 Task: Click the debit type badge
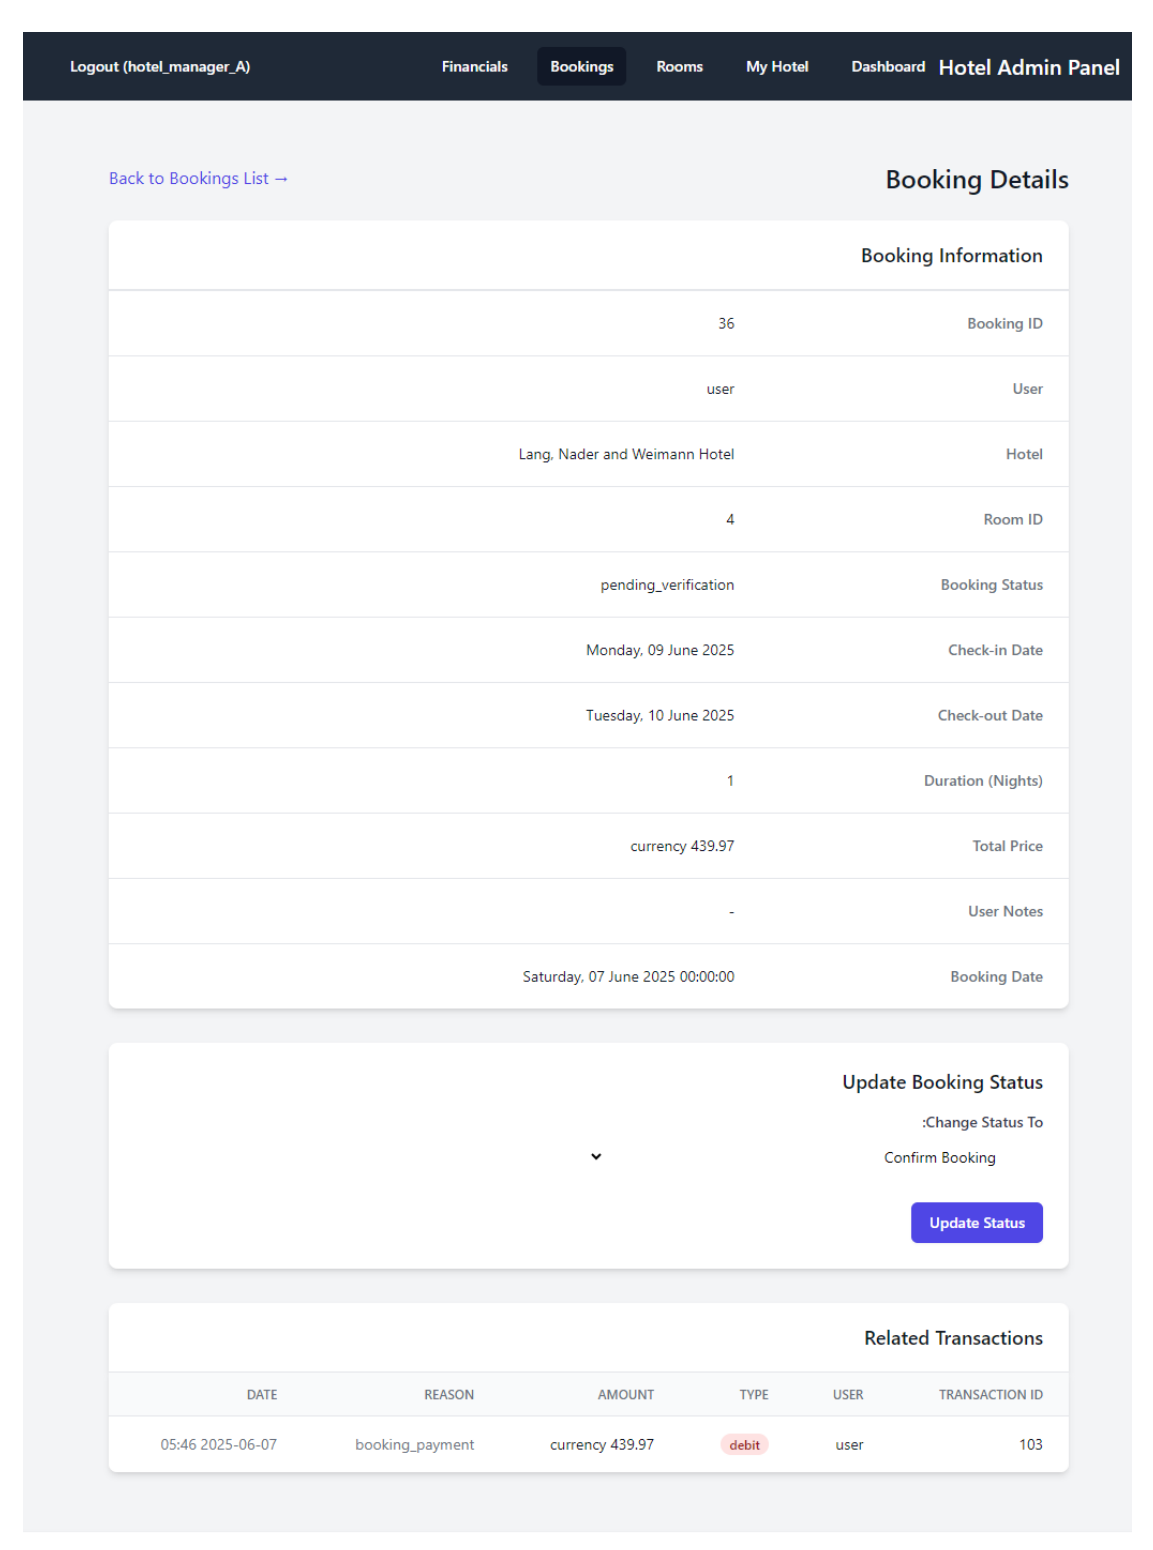[x=744, y=1445]
